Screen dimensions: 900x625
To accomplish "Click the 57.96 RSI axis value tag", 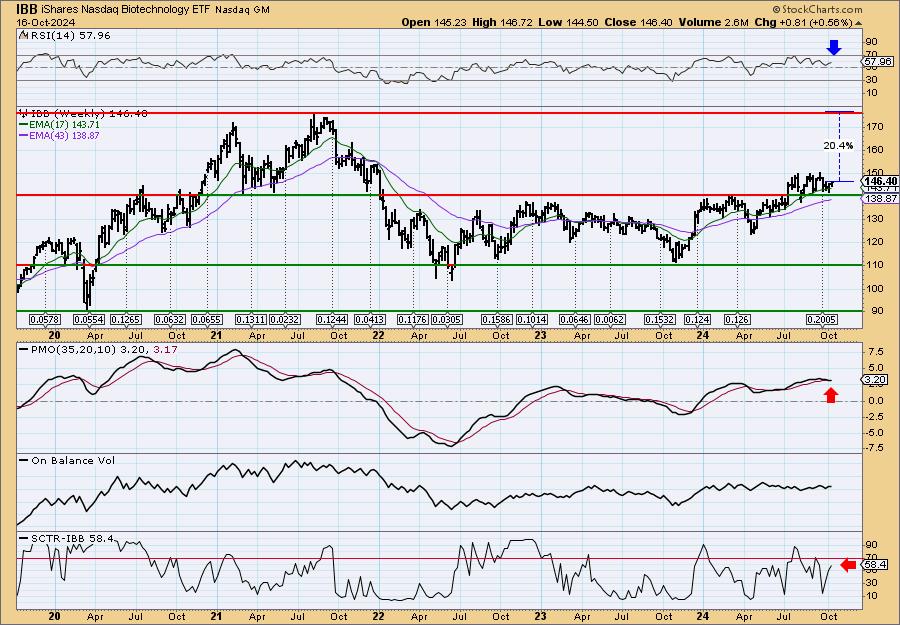I will 879,61.
